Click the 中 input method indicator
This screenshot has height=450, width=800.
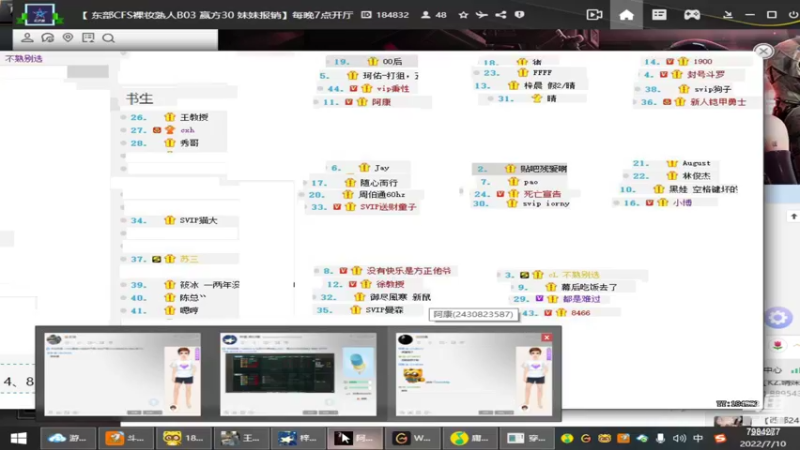point(698,438)
